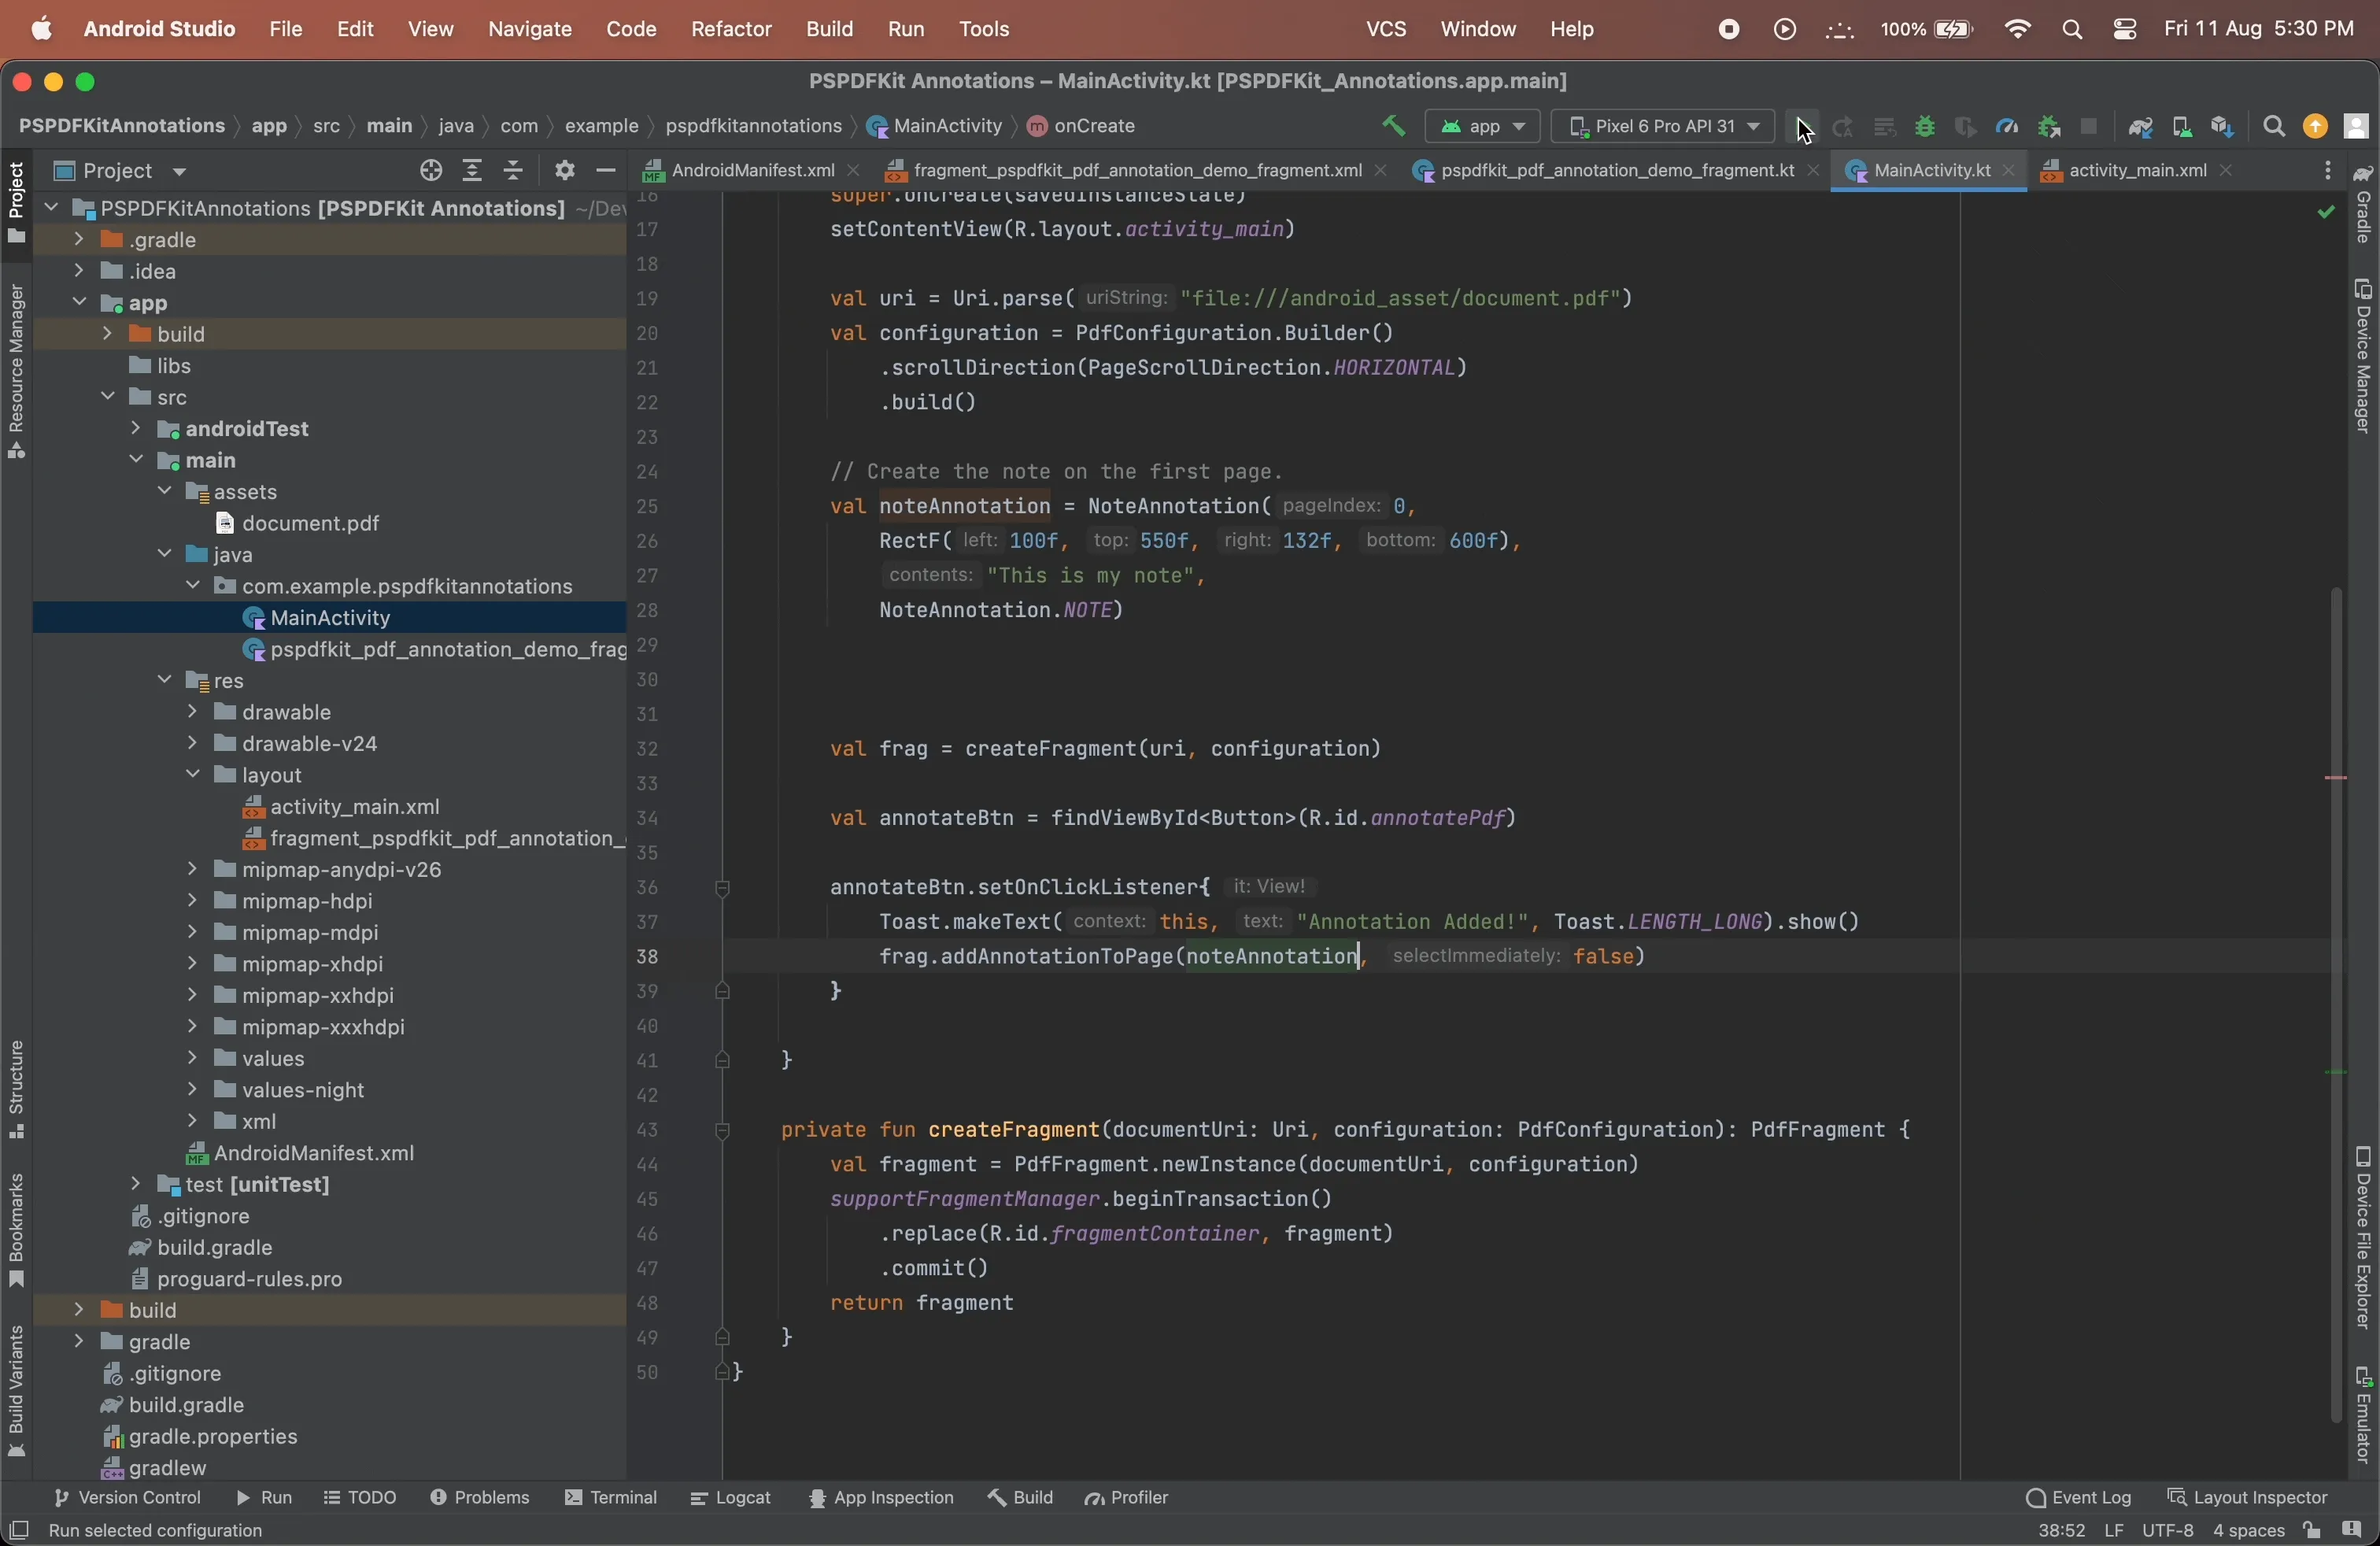Screen dimensions: 2380x1546
Task: Open the Device Manager toolbar icon
Action: tap(2181, 127)
